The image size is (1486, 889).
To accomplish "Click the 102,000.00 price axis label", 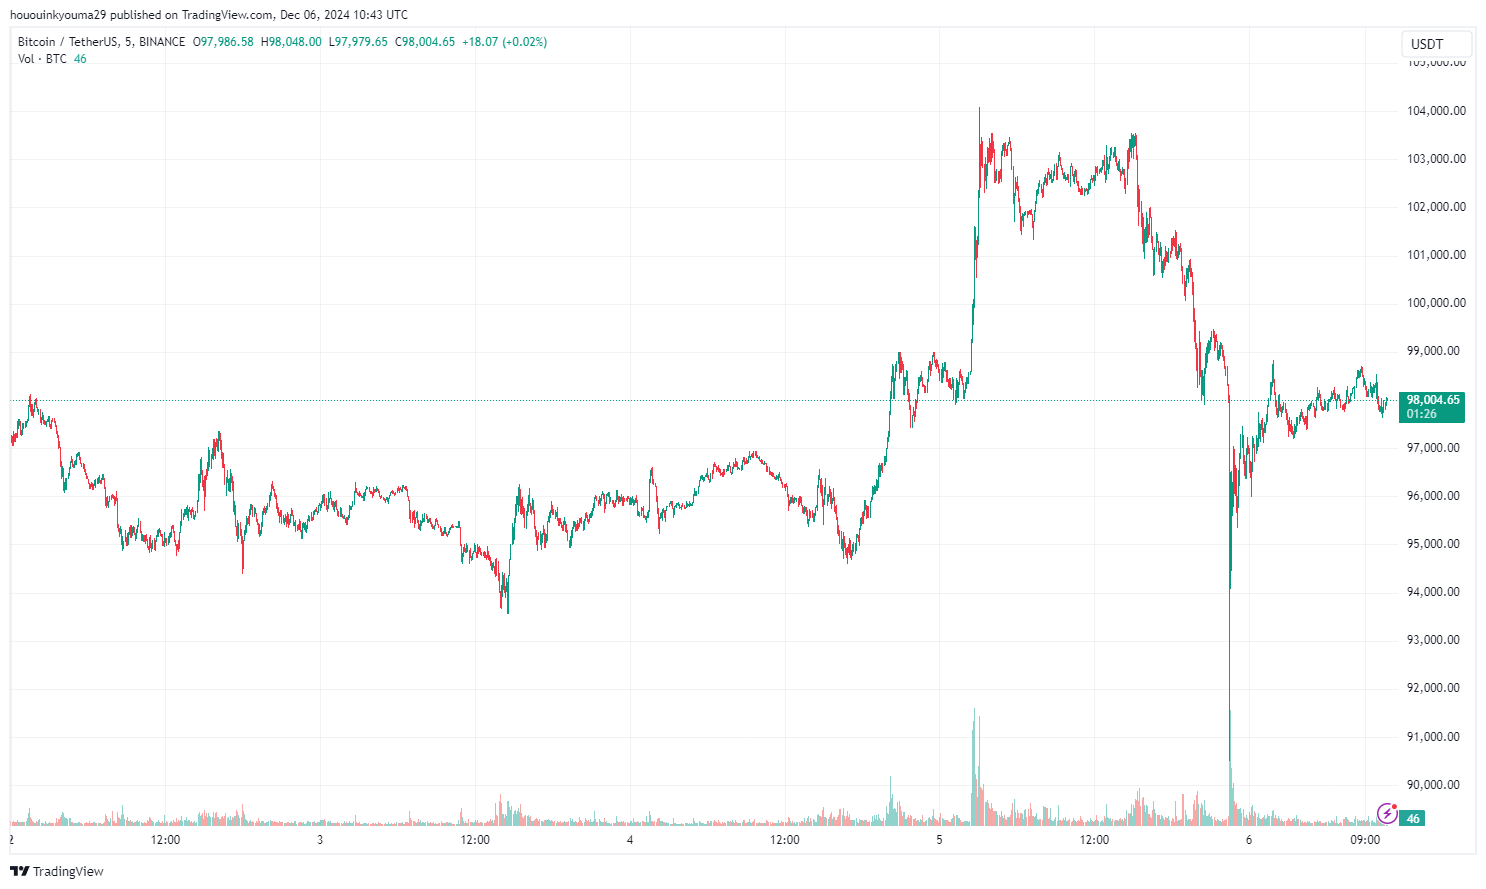I will (x=1436, y=207).
